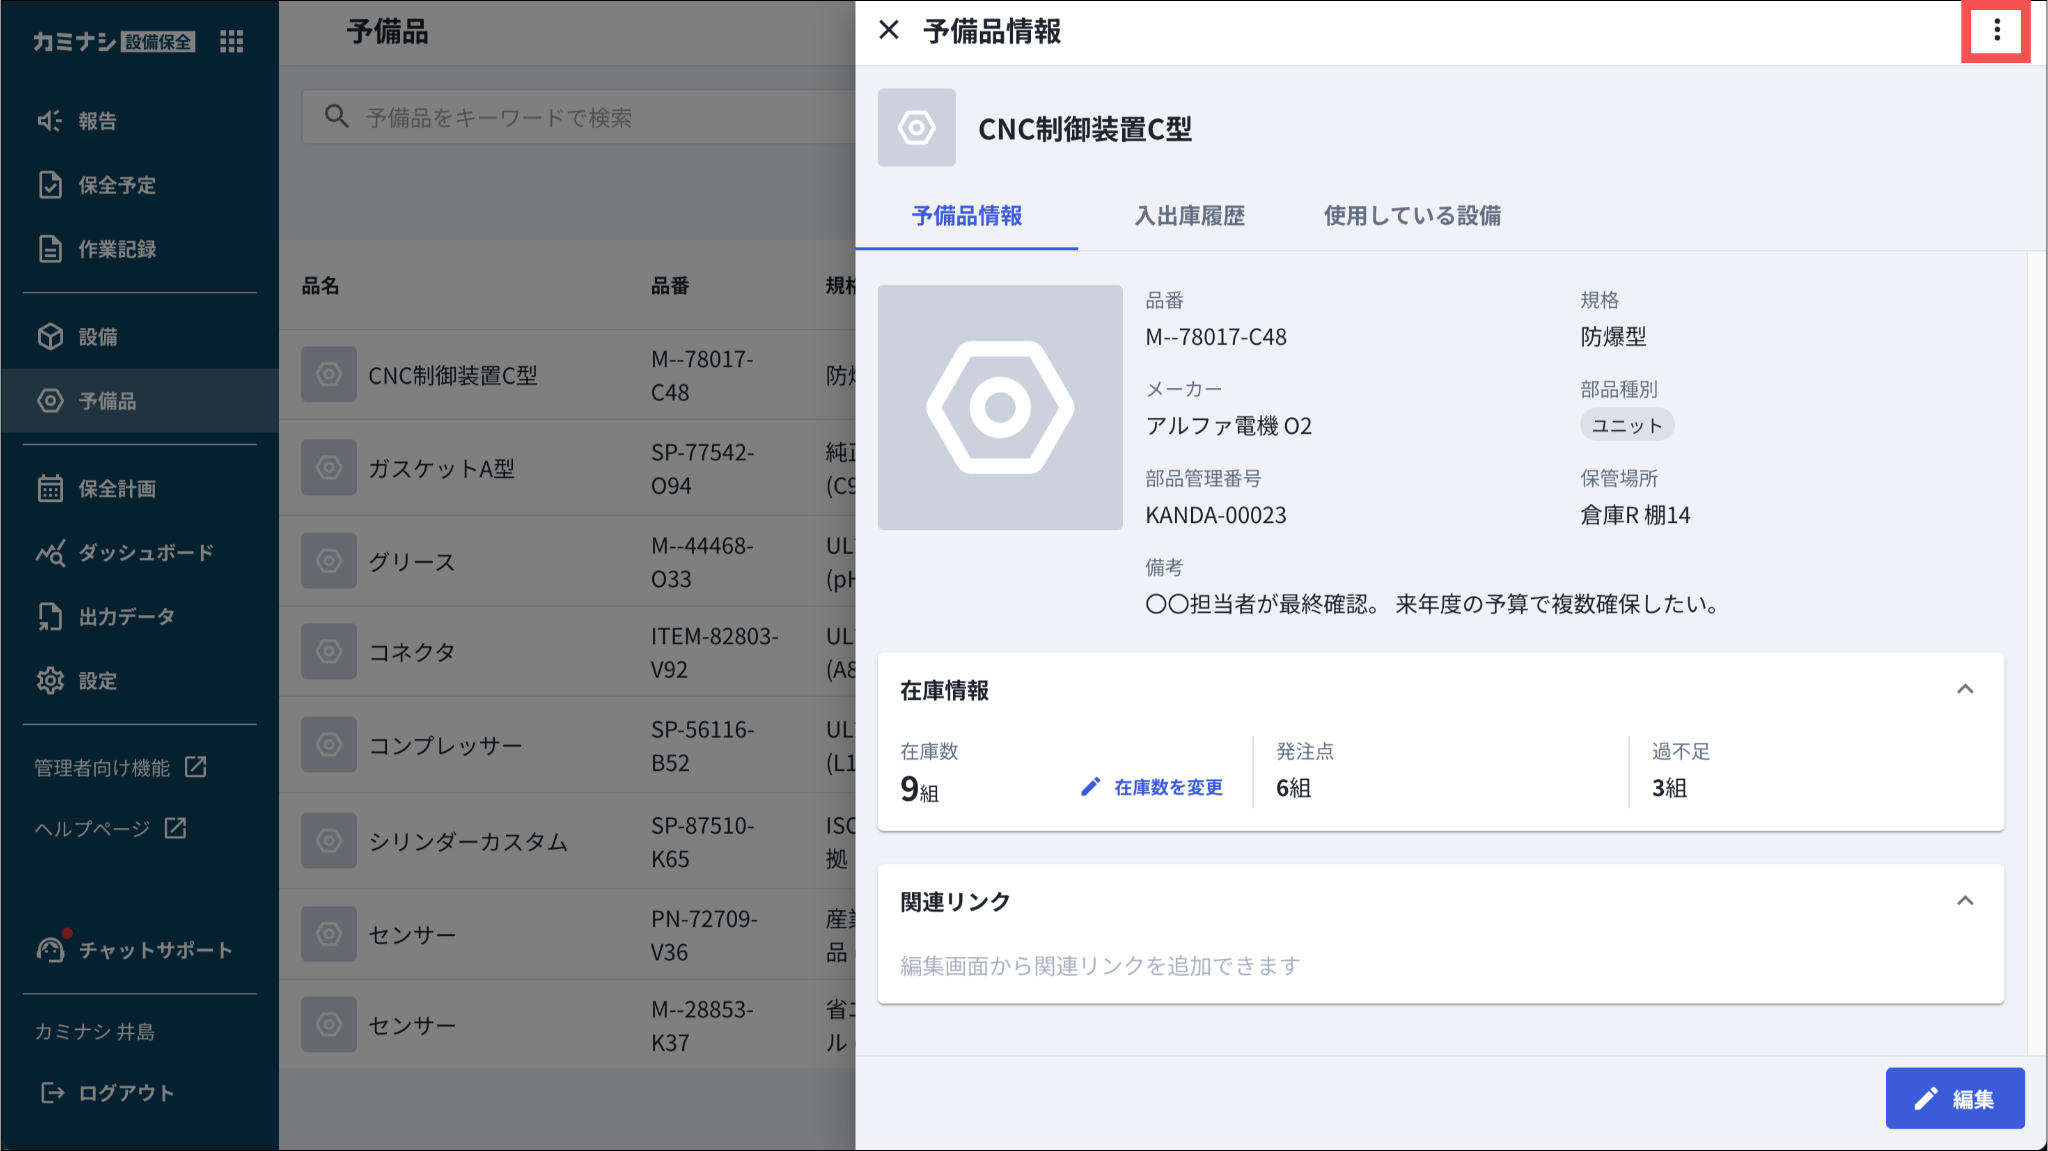Go to 設備 cube icon item
The width and height of the screenshot is (2048, 1151).
97,337
